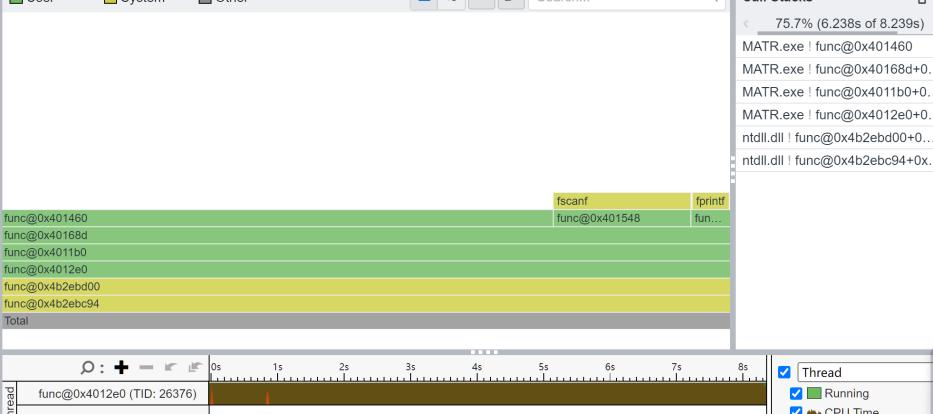Click the red CPU spike near 1s on the timeline
This screenshot has width=933, height=414.
pyautogui.click(x=268, y=398)
